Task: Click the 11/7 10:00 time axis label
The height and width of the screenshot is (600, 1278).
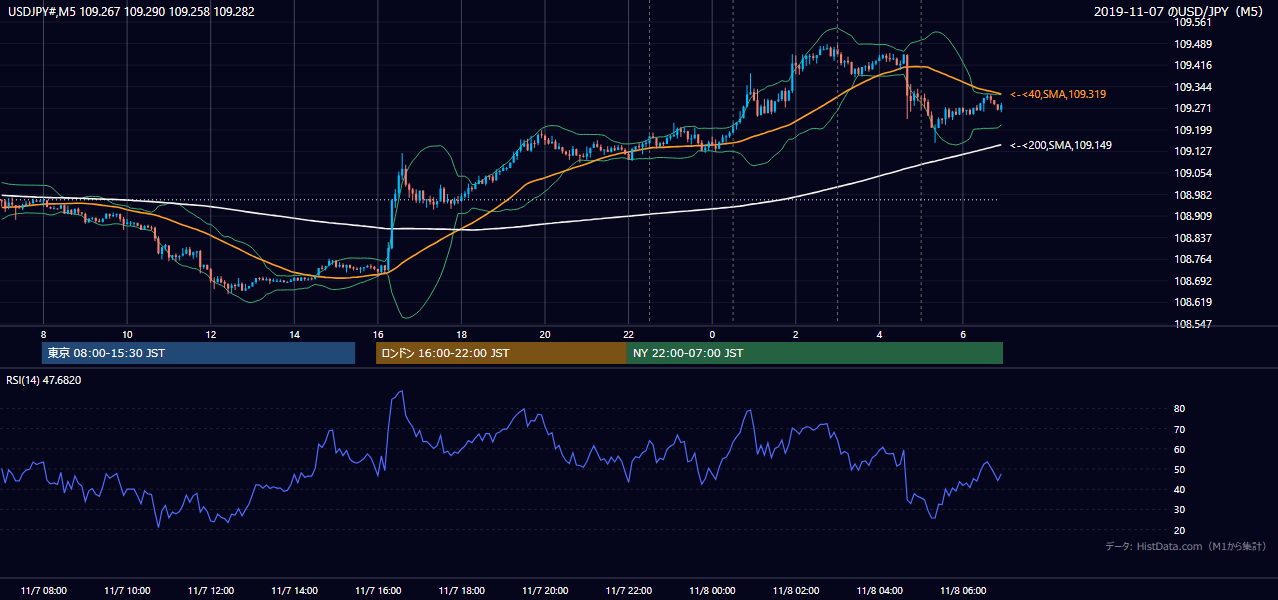Action: tap(127, 591)
